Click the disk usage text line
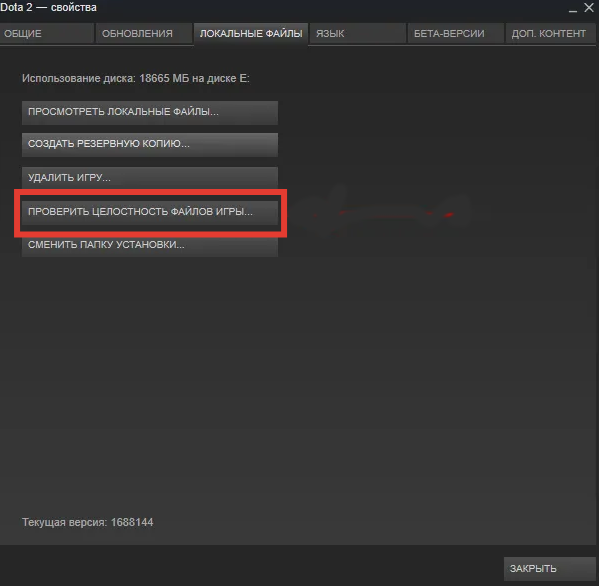The image size is (599, 586). 136,78
